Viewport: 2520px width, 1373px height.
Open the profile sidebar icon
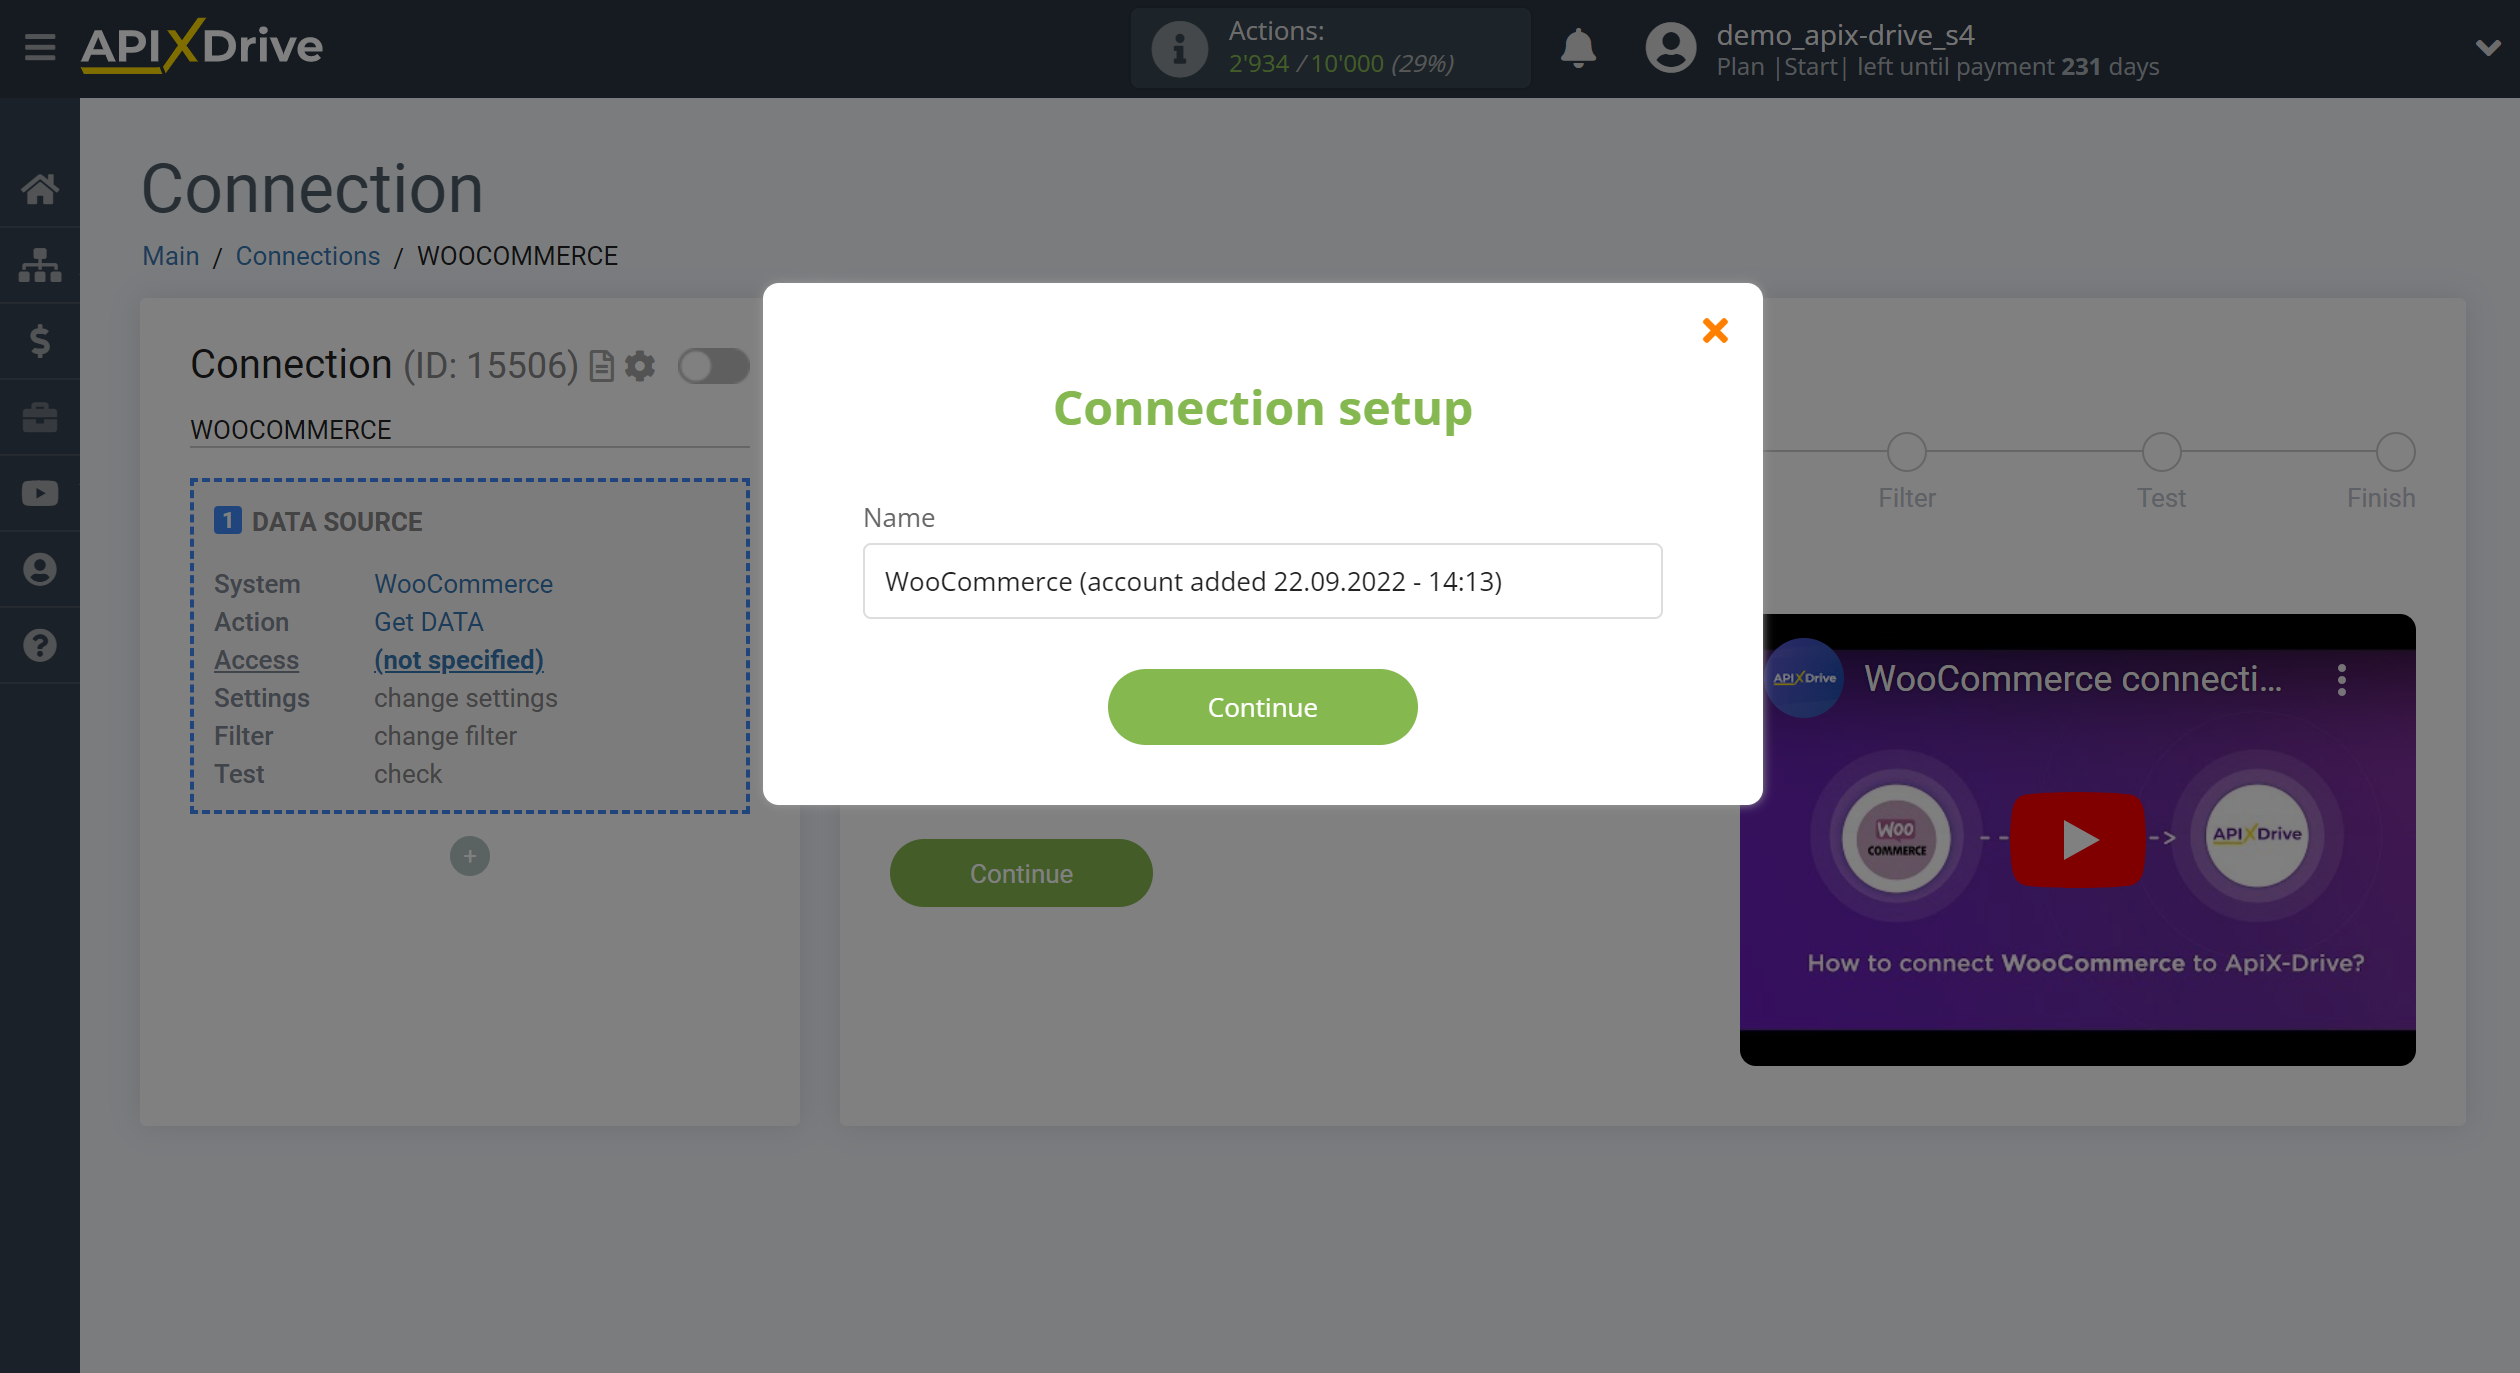(40, 569)
